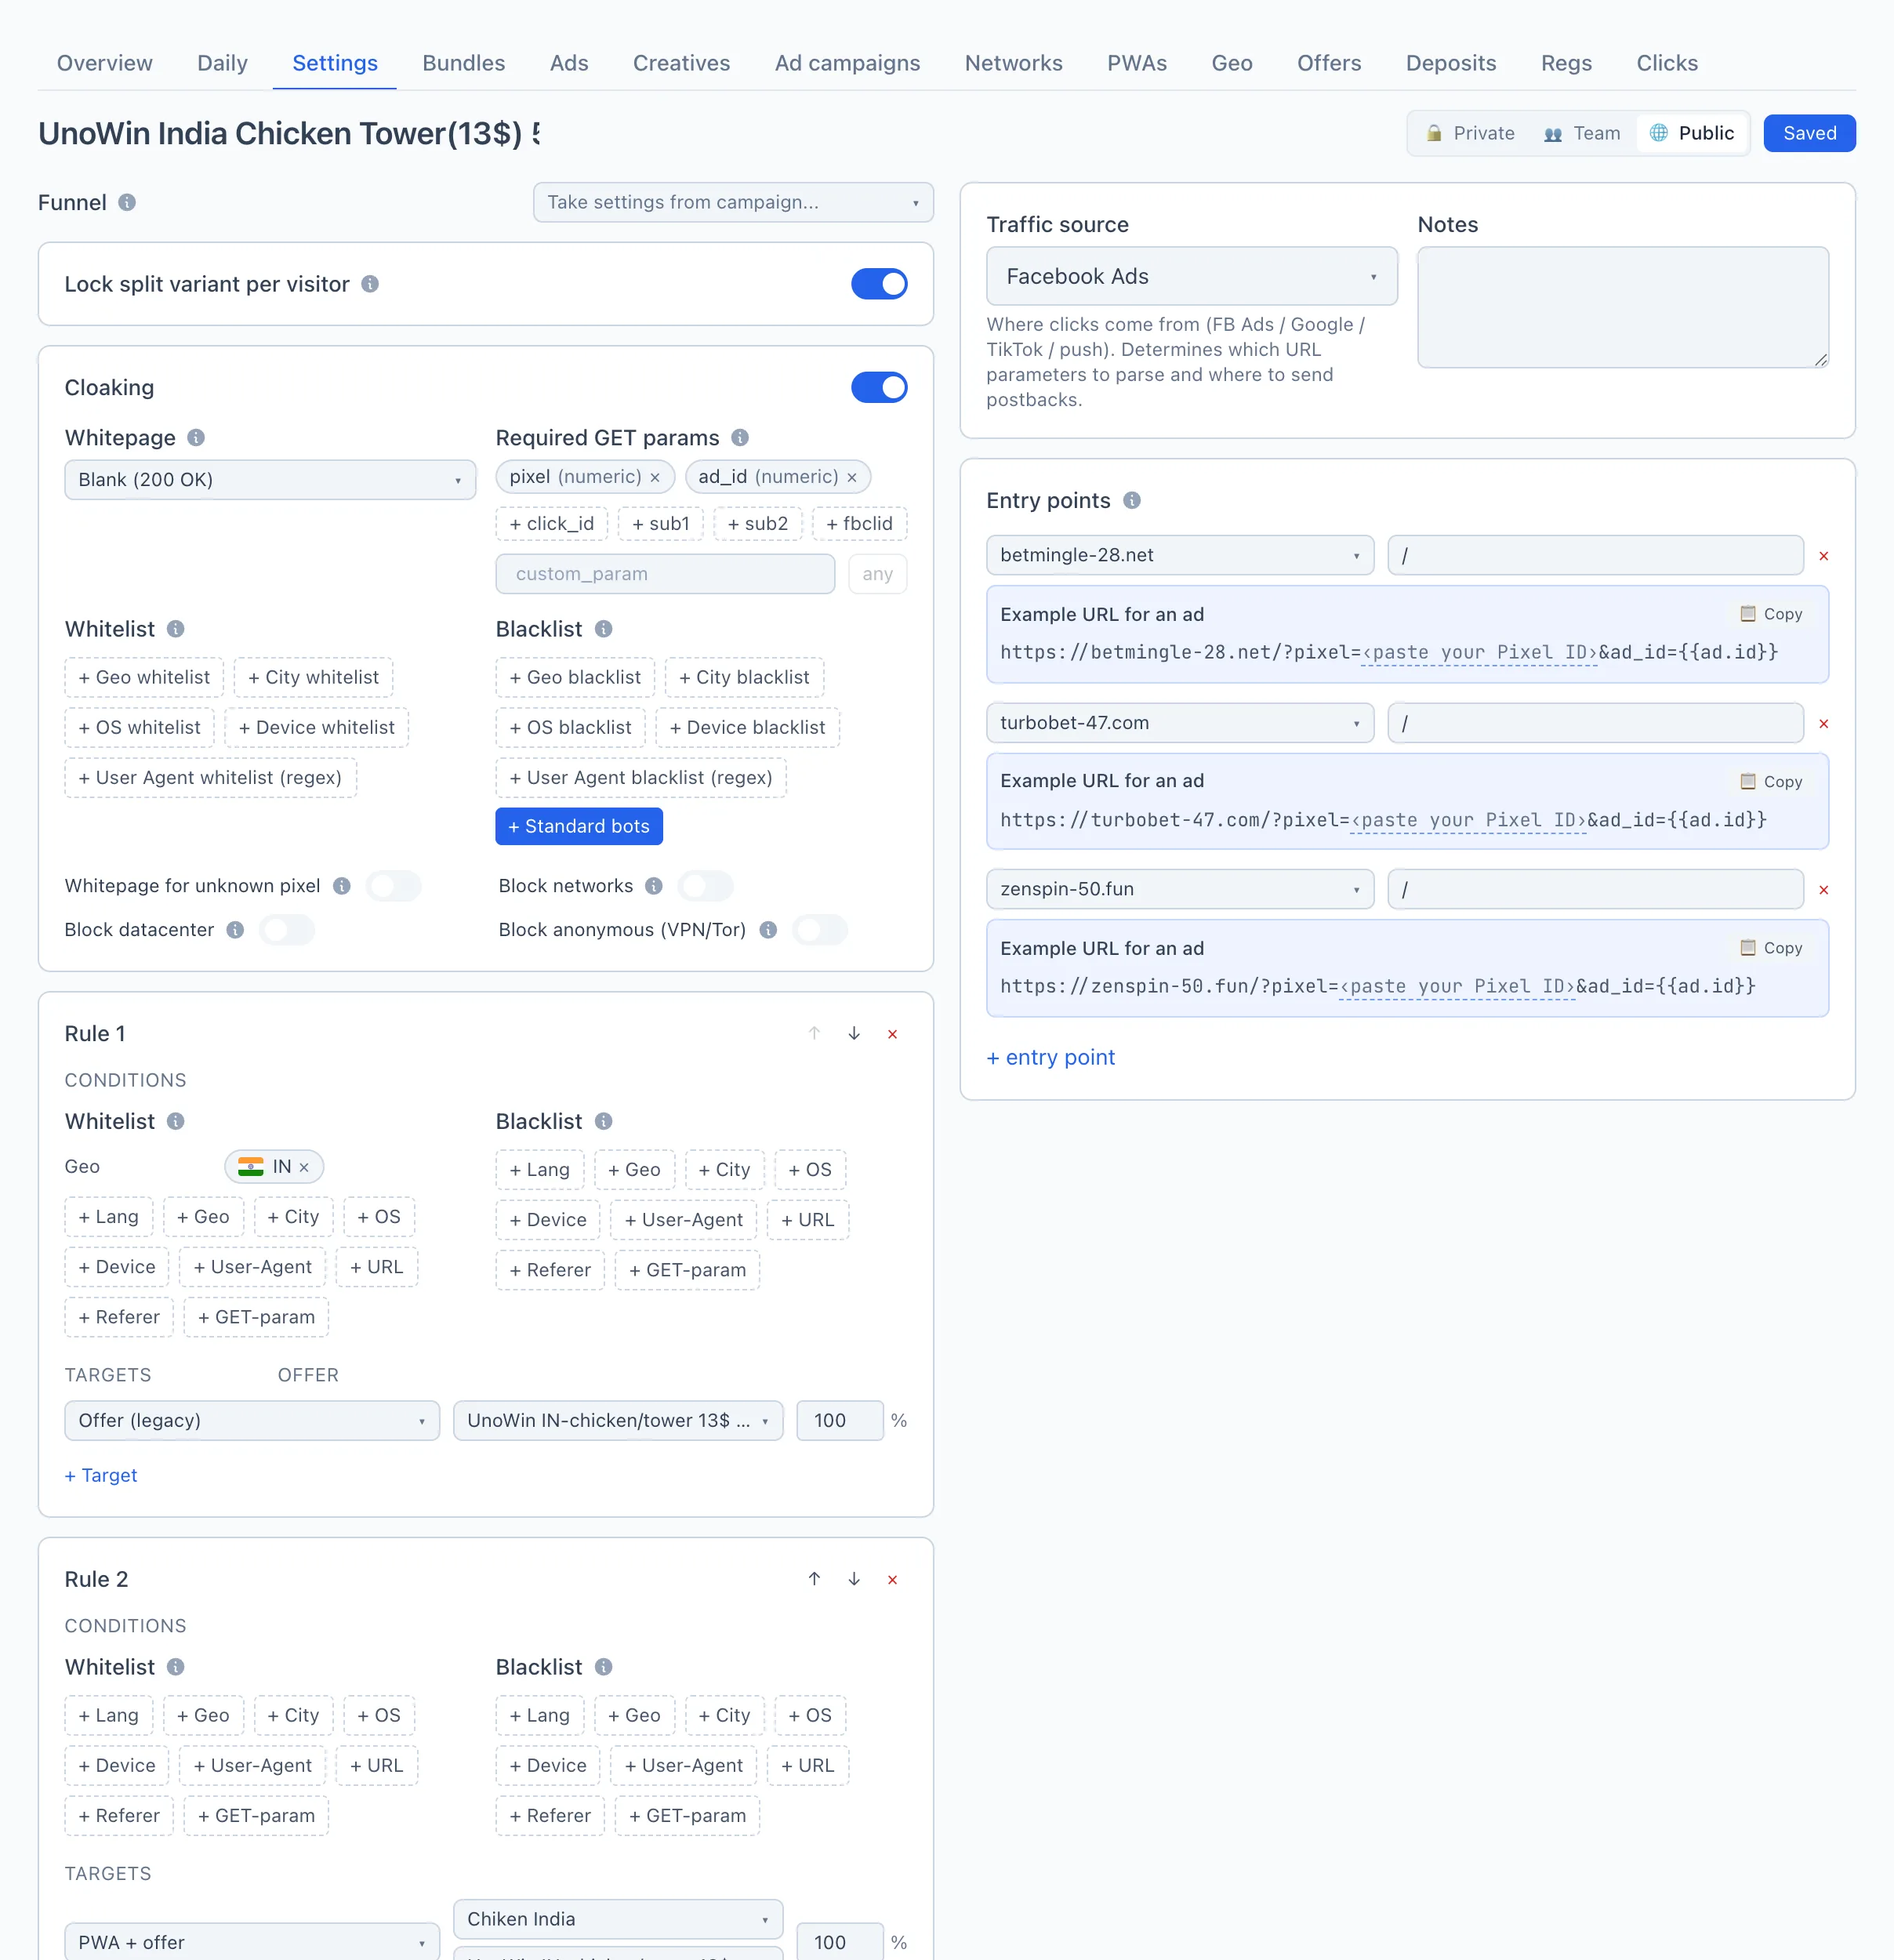
Task: Open Chiken India dropdown in Rule 2
Action: coord(618,1919)
